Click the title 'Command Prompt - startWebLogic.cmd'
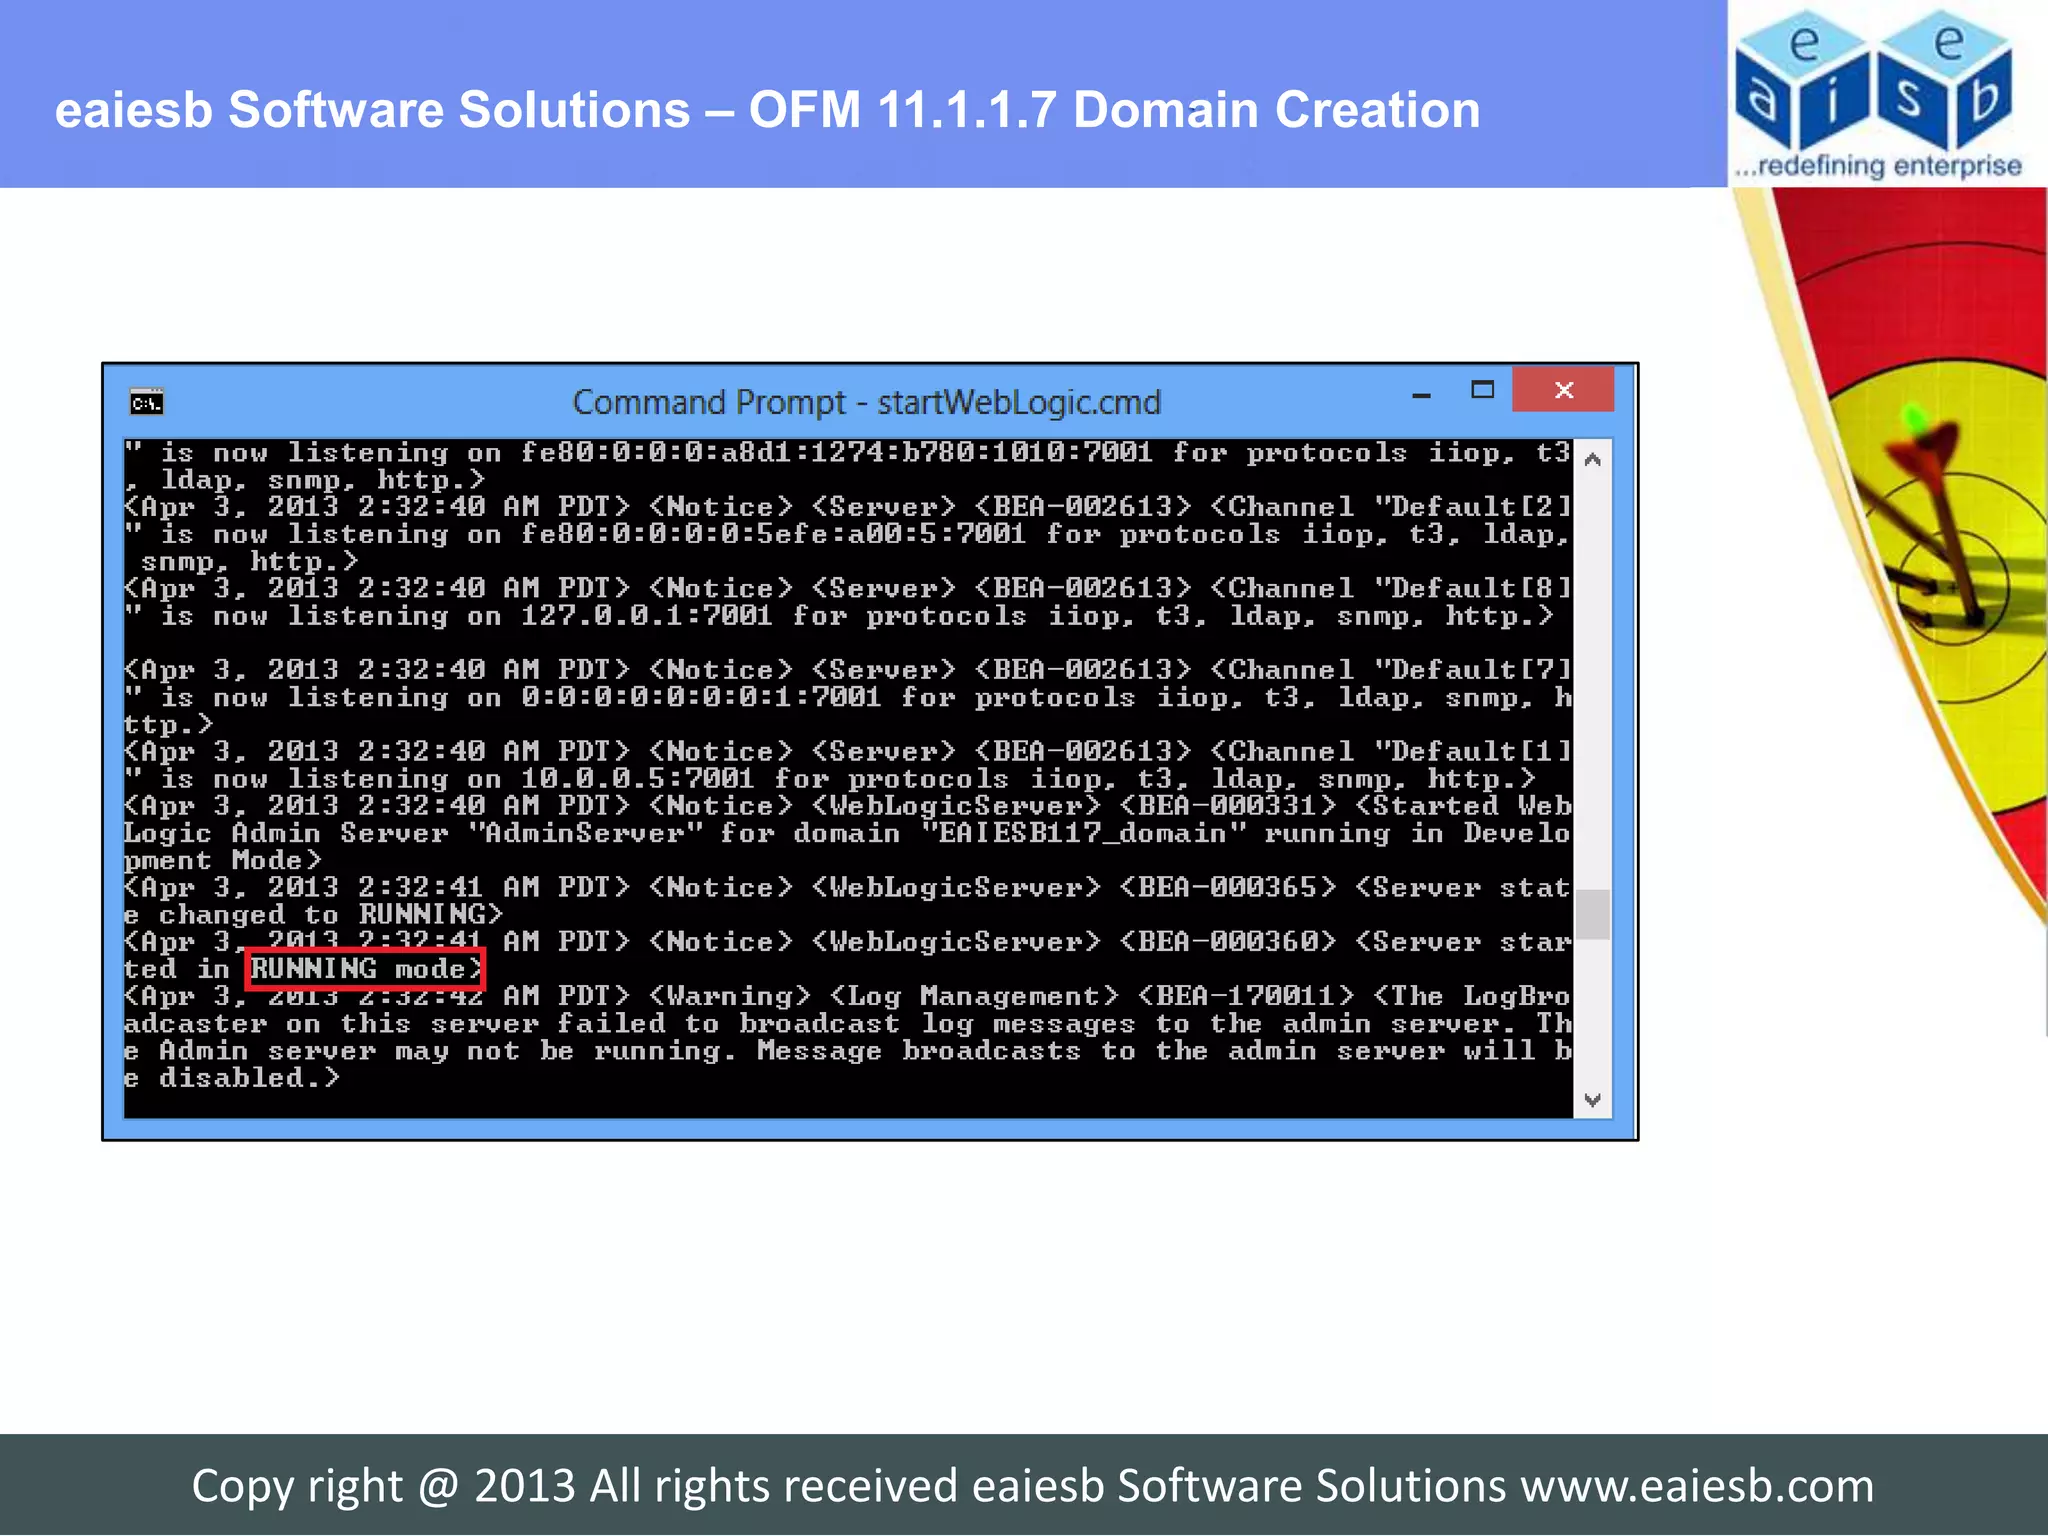 [x=866, y=402]
